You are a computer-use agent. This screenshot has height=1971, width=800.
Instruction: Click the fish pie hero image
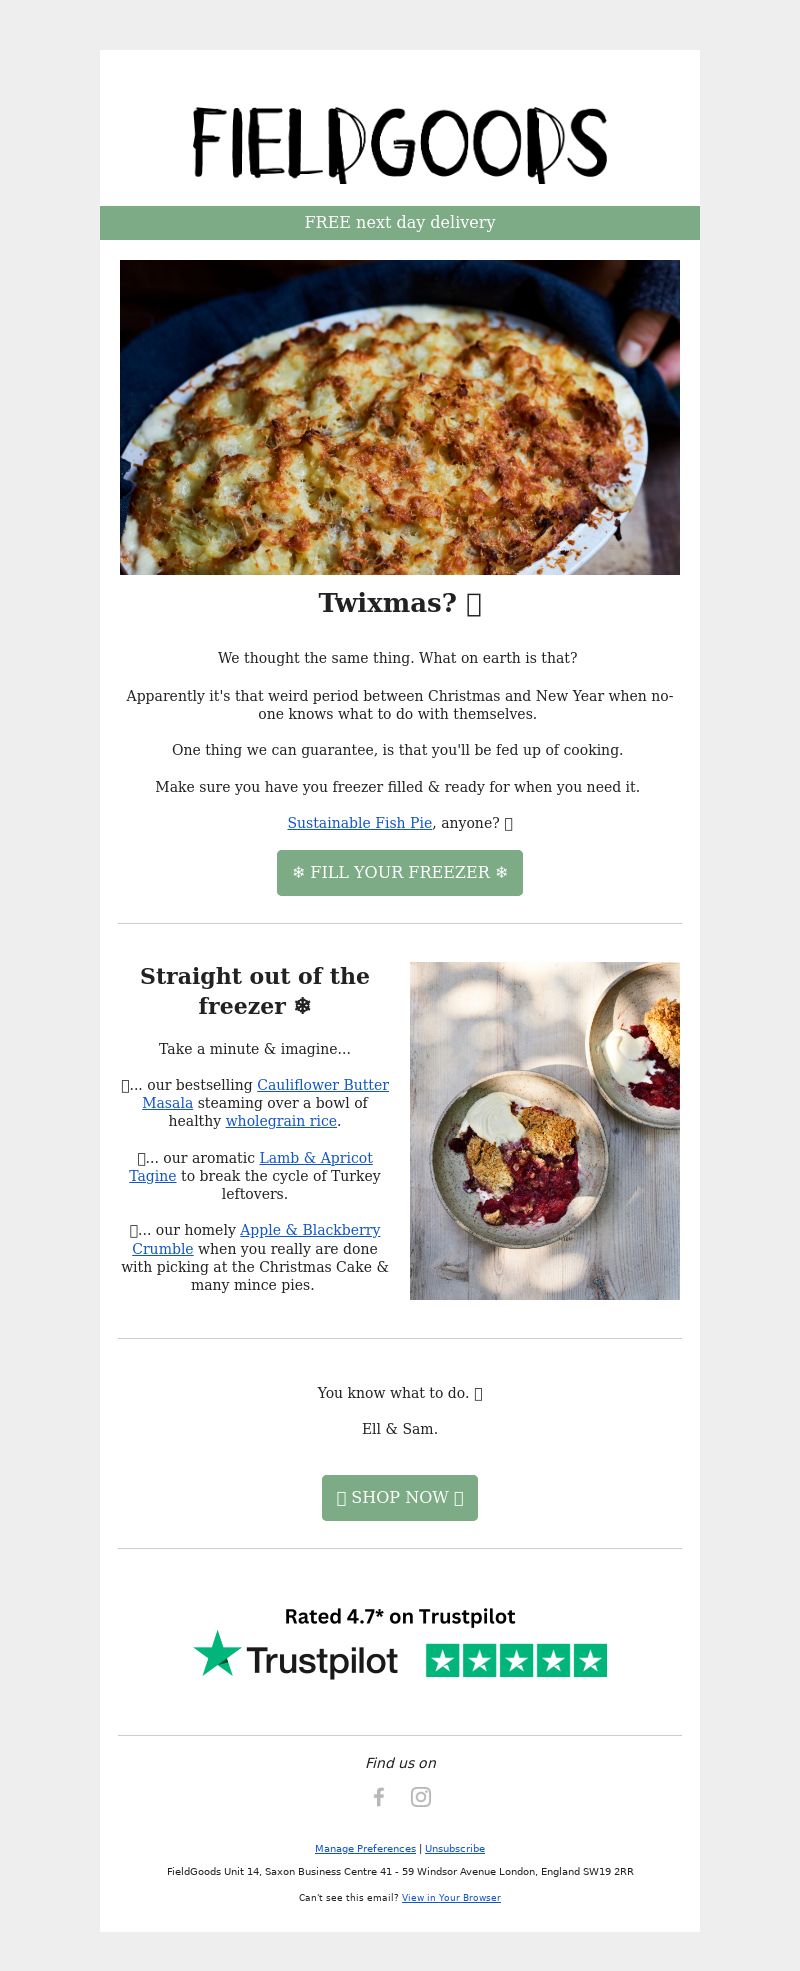pyautogui.click(x=400, y=417)
